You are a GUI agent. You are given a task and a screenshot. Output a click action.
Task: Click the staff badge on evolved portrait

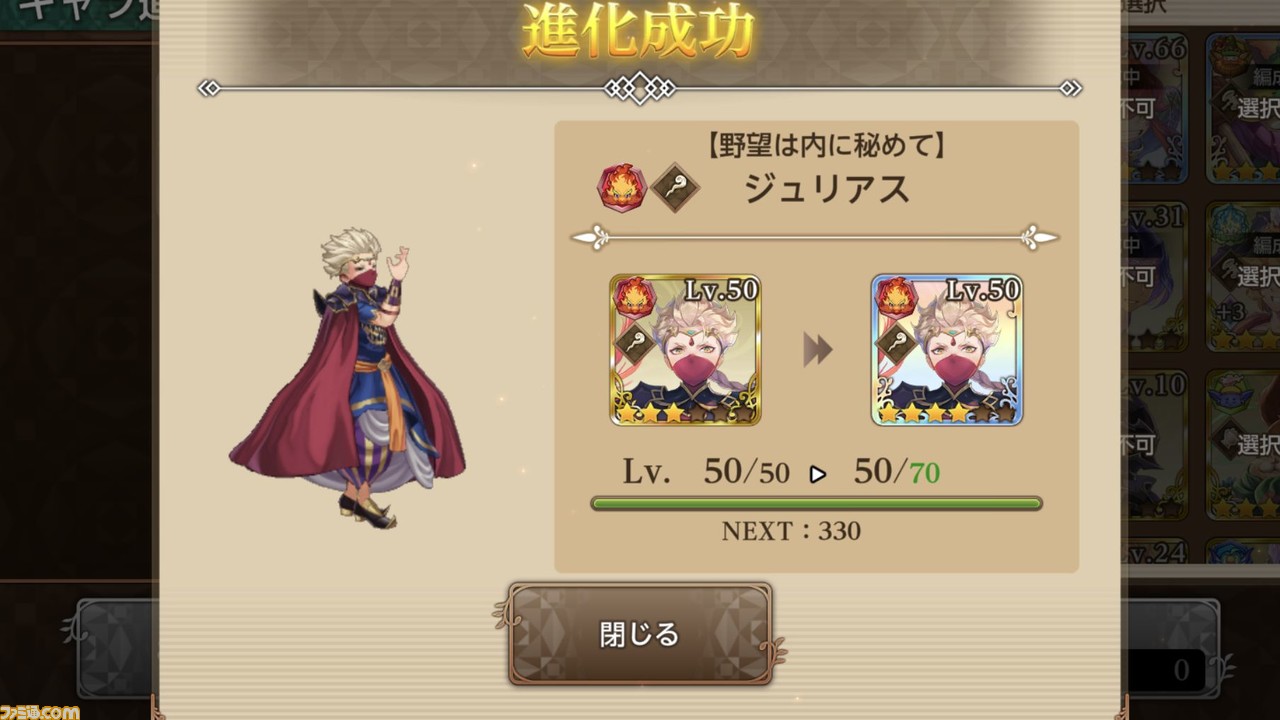[x=896, y=343]
